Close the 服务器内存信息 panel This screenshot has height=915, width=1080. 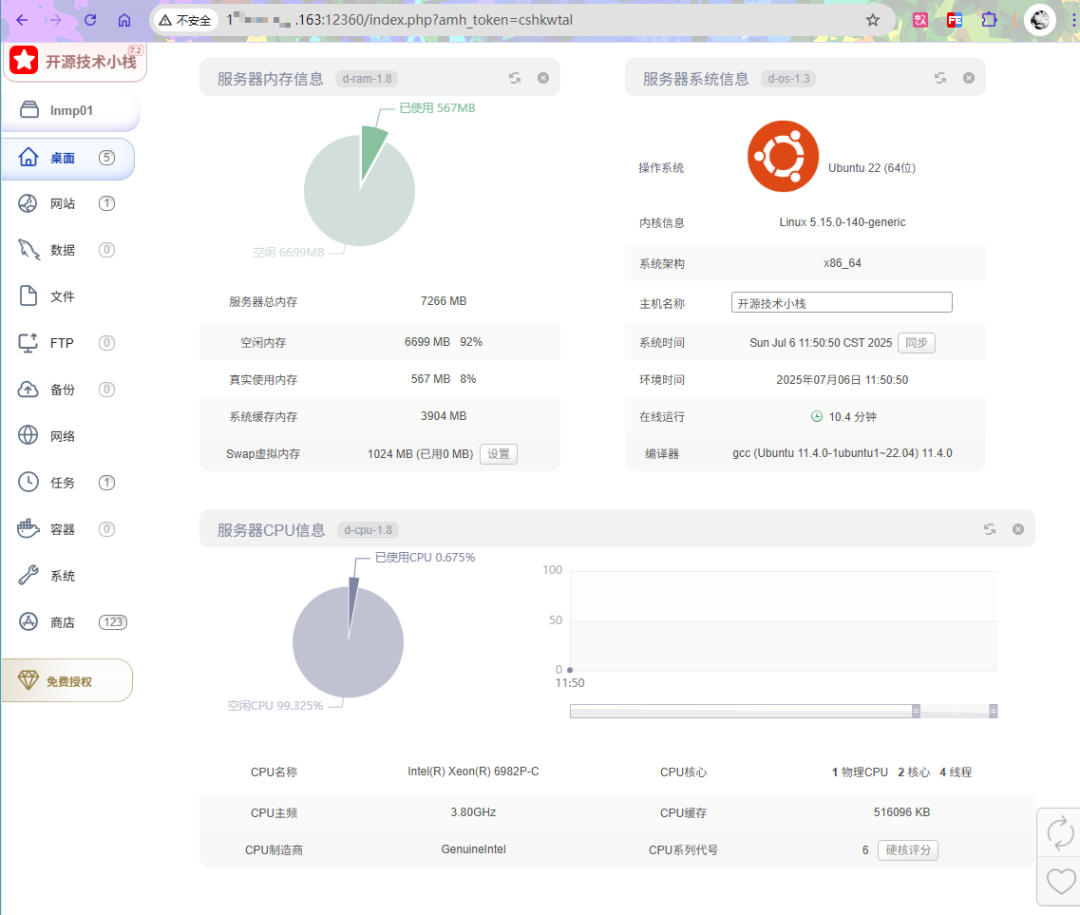click(x=543, y=78)
